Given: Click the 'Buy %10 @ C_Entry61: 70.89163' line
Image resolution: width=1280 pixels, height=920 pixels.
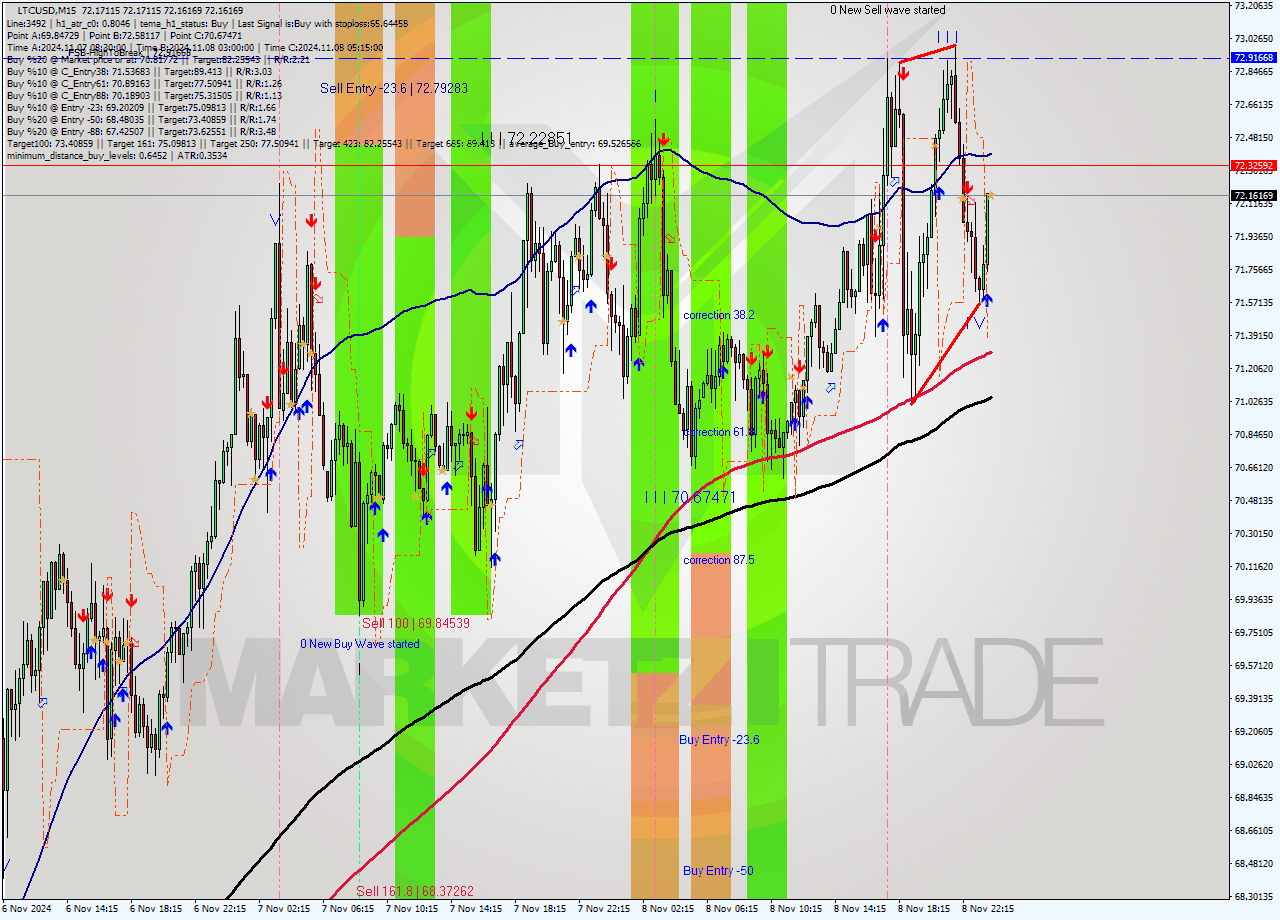Looking at the screenshot, I should [x=143, y=83].
